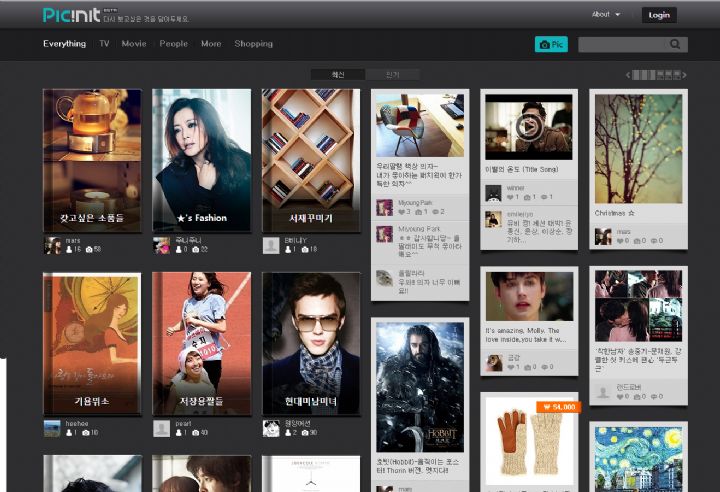Click user mars avatar under first album
The height and width of the screenshot is (492, 720).
pos(53,245)
